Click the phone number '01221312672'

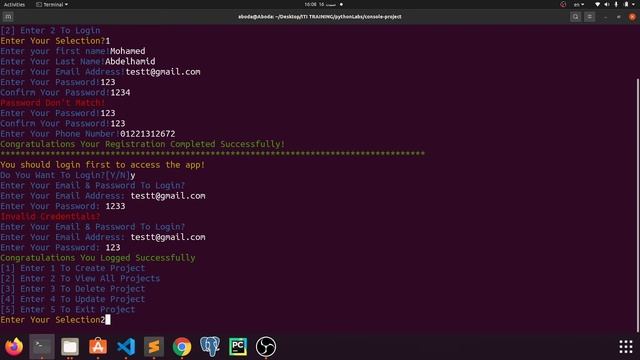coord(148,133)
